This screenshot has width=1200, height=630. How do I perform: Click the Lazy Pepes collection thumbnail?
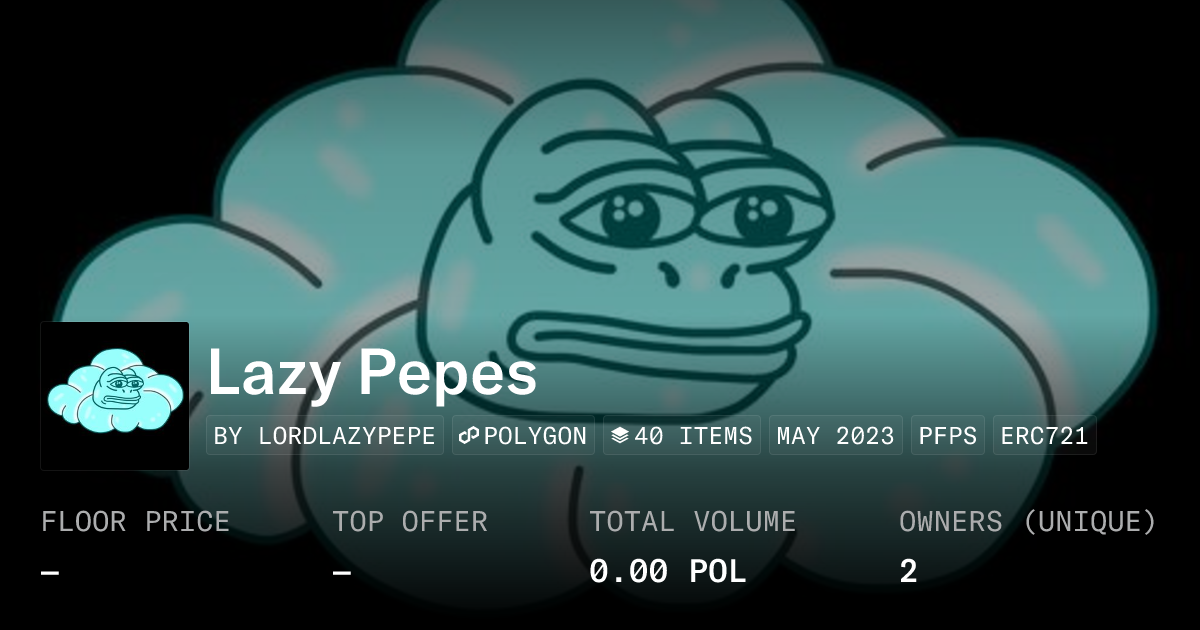[x=115, y=396]
